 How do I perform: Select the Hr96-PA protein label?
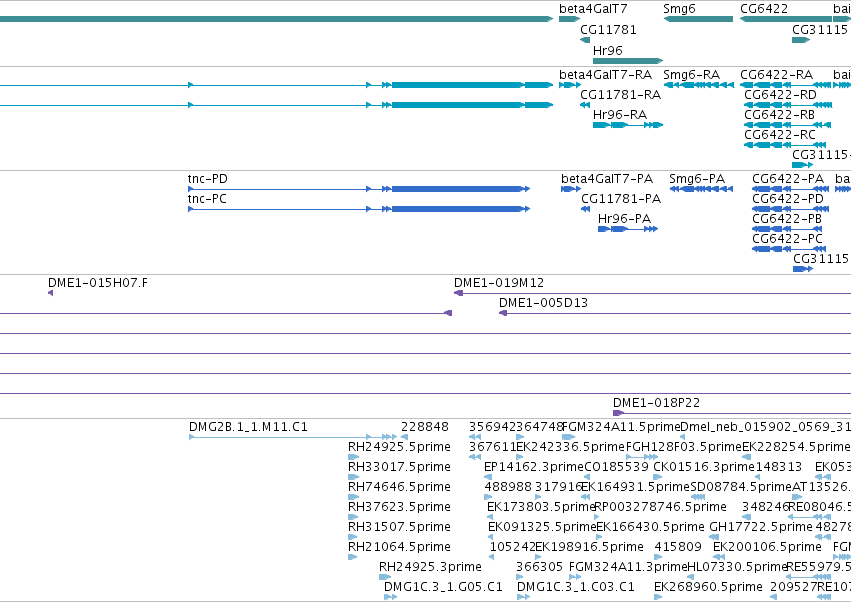[x=624, y=219]
